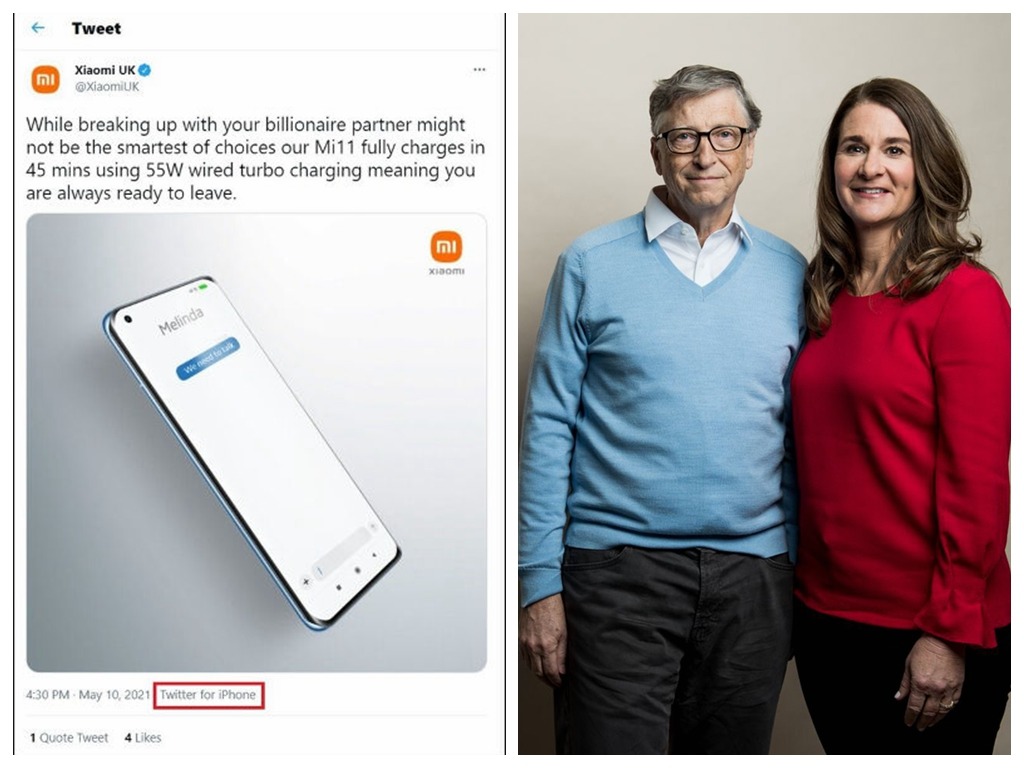Image resolution: width=1024 pixels, height=768 pixels.
Task: Click the plus icon on the phone screen
Action: [x=306, y=581]
